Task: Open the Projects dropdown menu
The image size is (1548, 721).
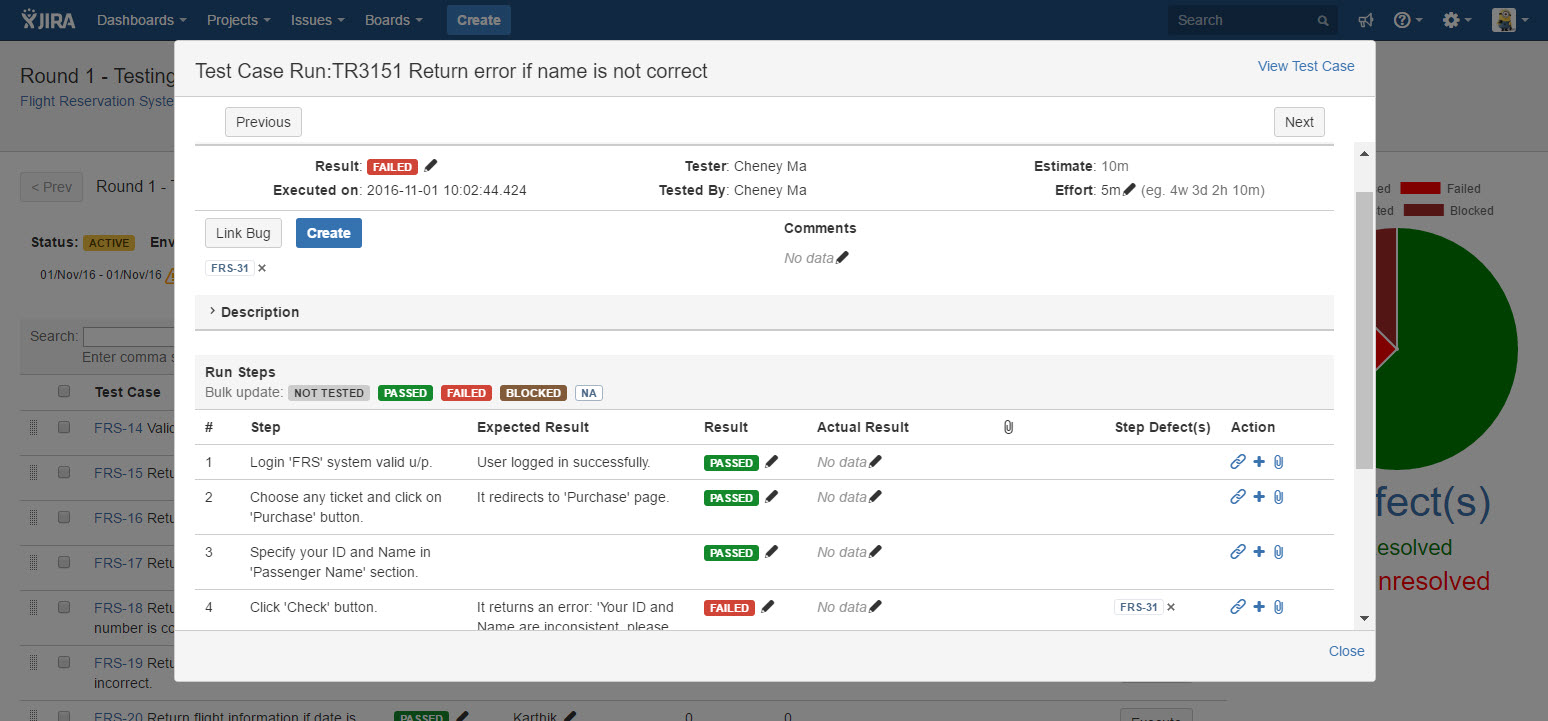Action: pyautogui.click(x=238, y=20)
